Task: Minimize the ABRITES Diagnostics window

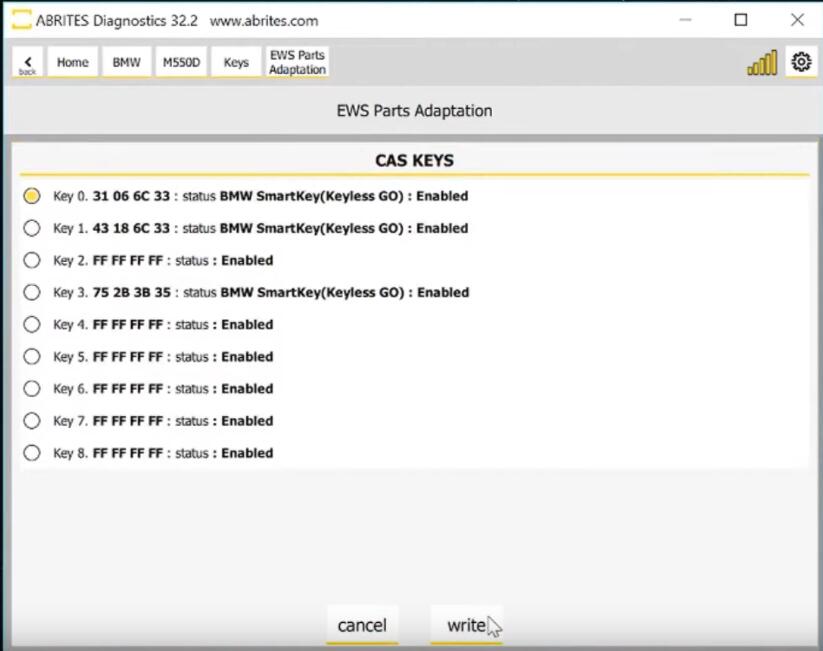Action: click(x=685, y=20)
